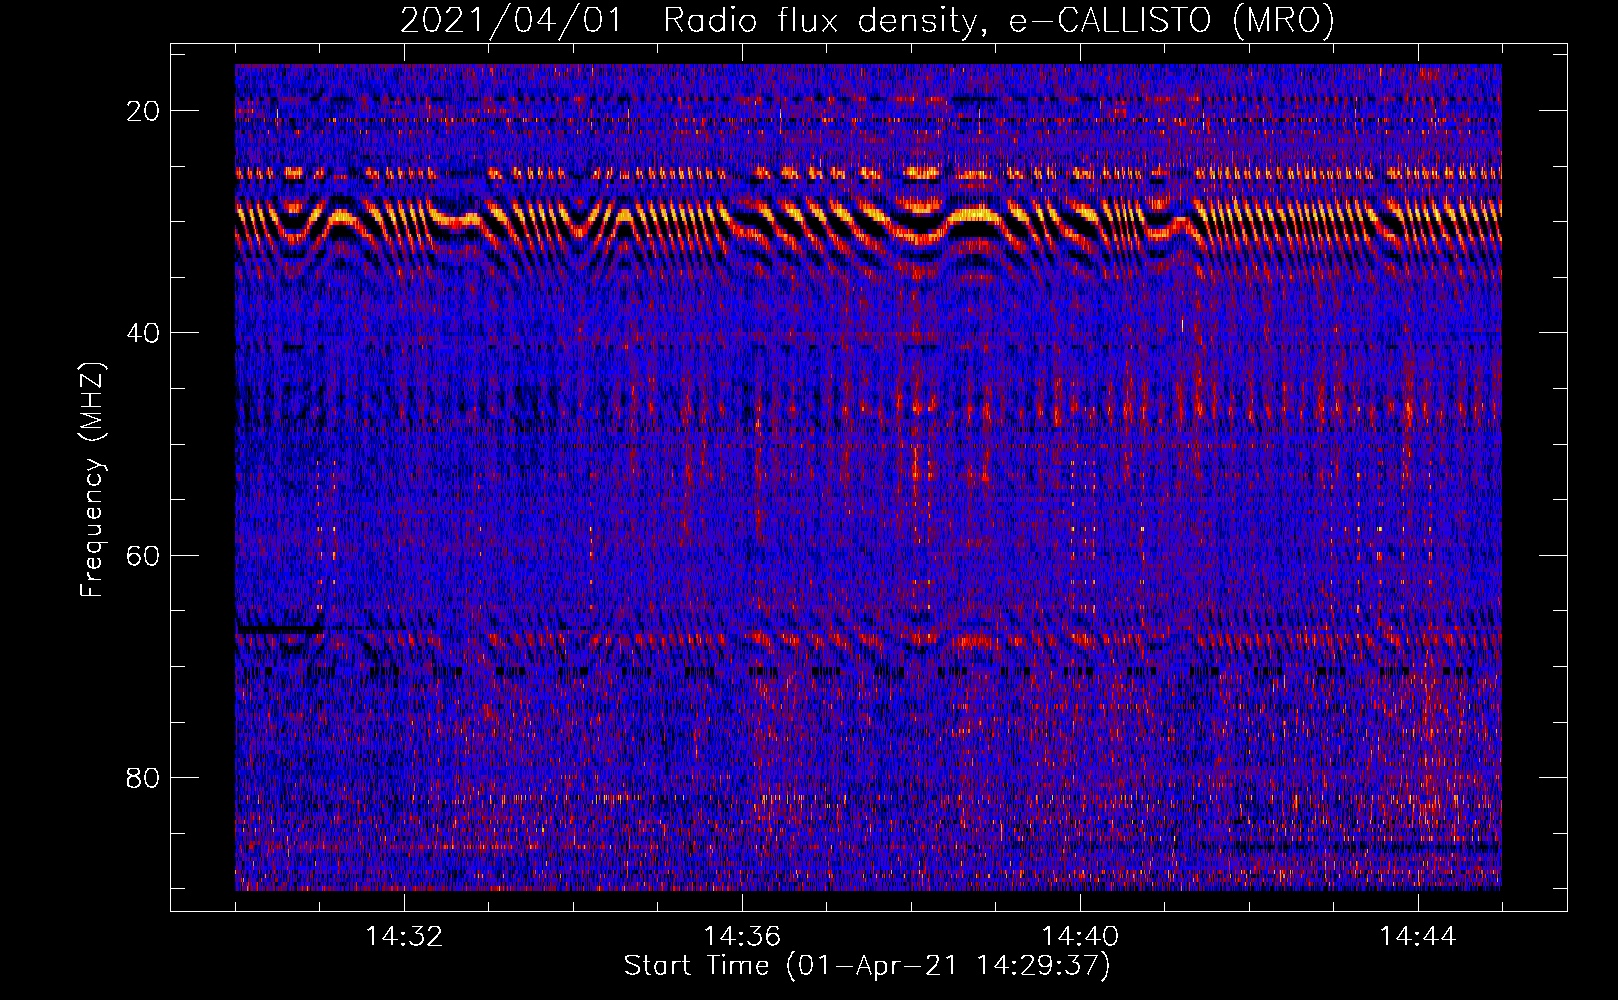Click the Start Time x-axis label

point(867,965)
